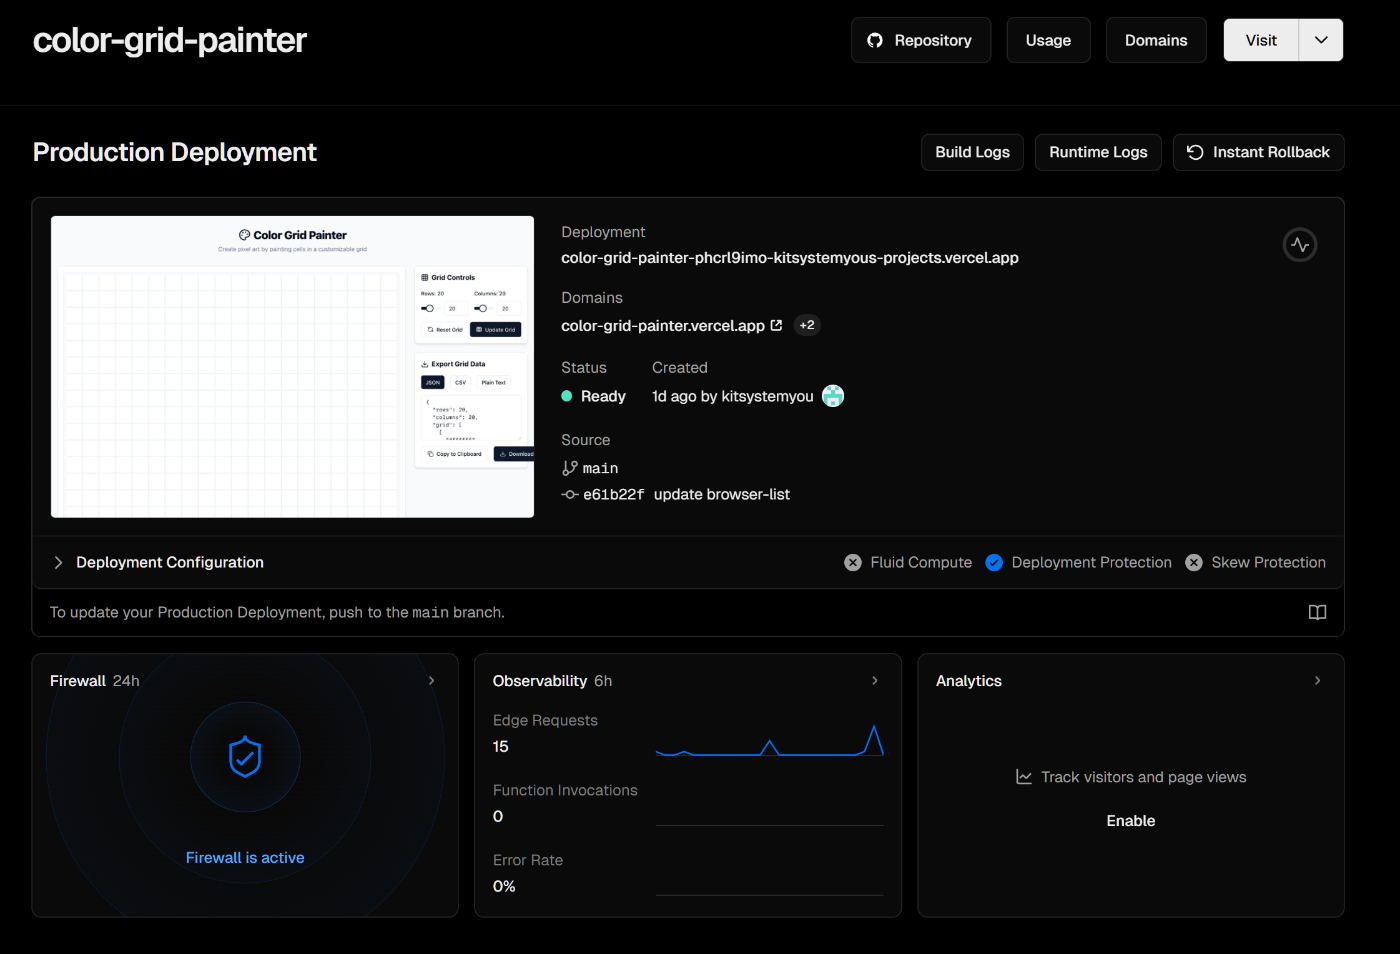Open the Analytics card chevron
This screenshot has height=954, width=1400.
1318,681
